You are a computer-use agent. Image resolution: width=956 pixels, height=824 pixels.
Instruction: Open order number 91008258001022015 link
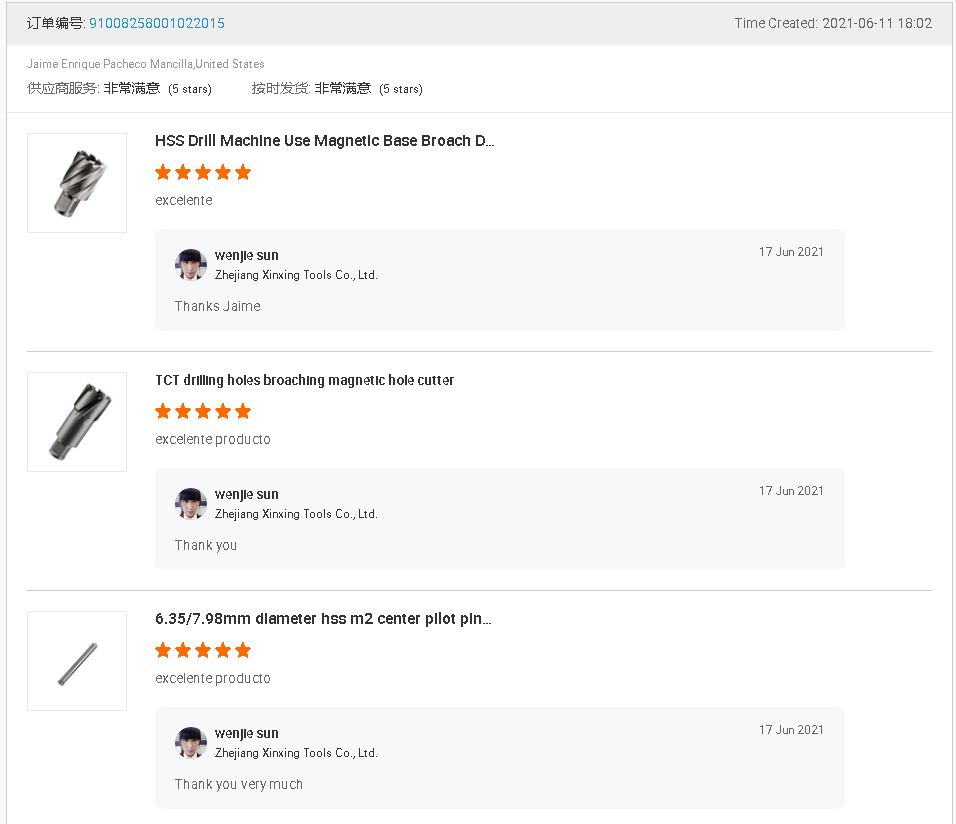[156, 23]
